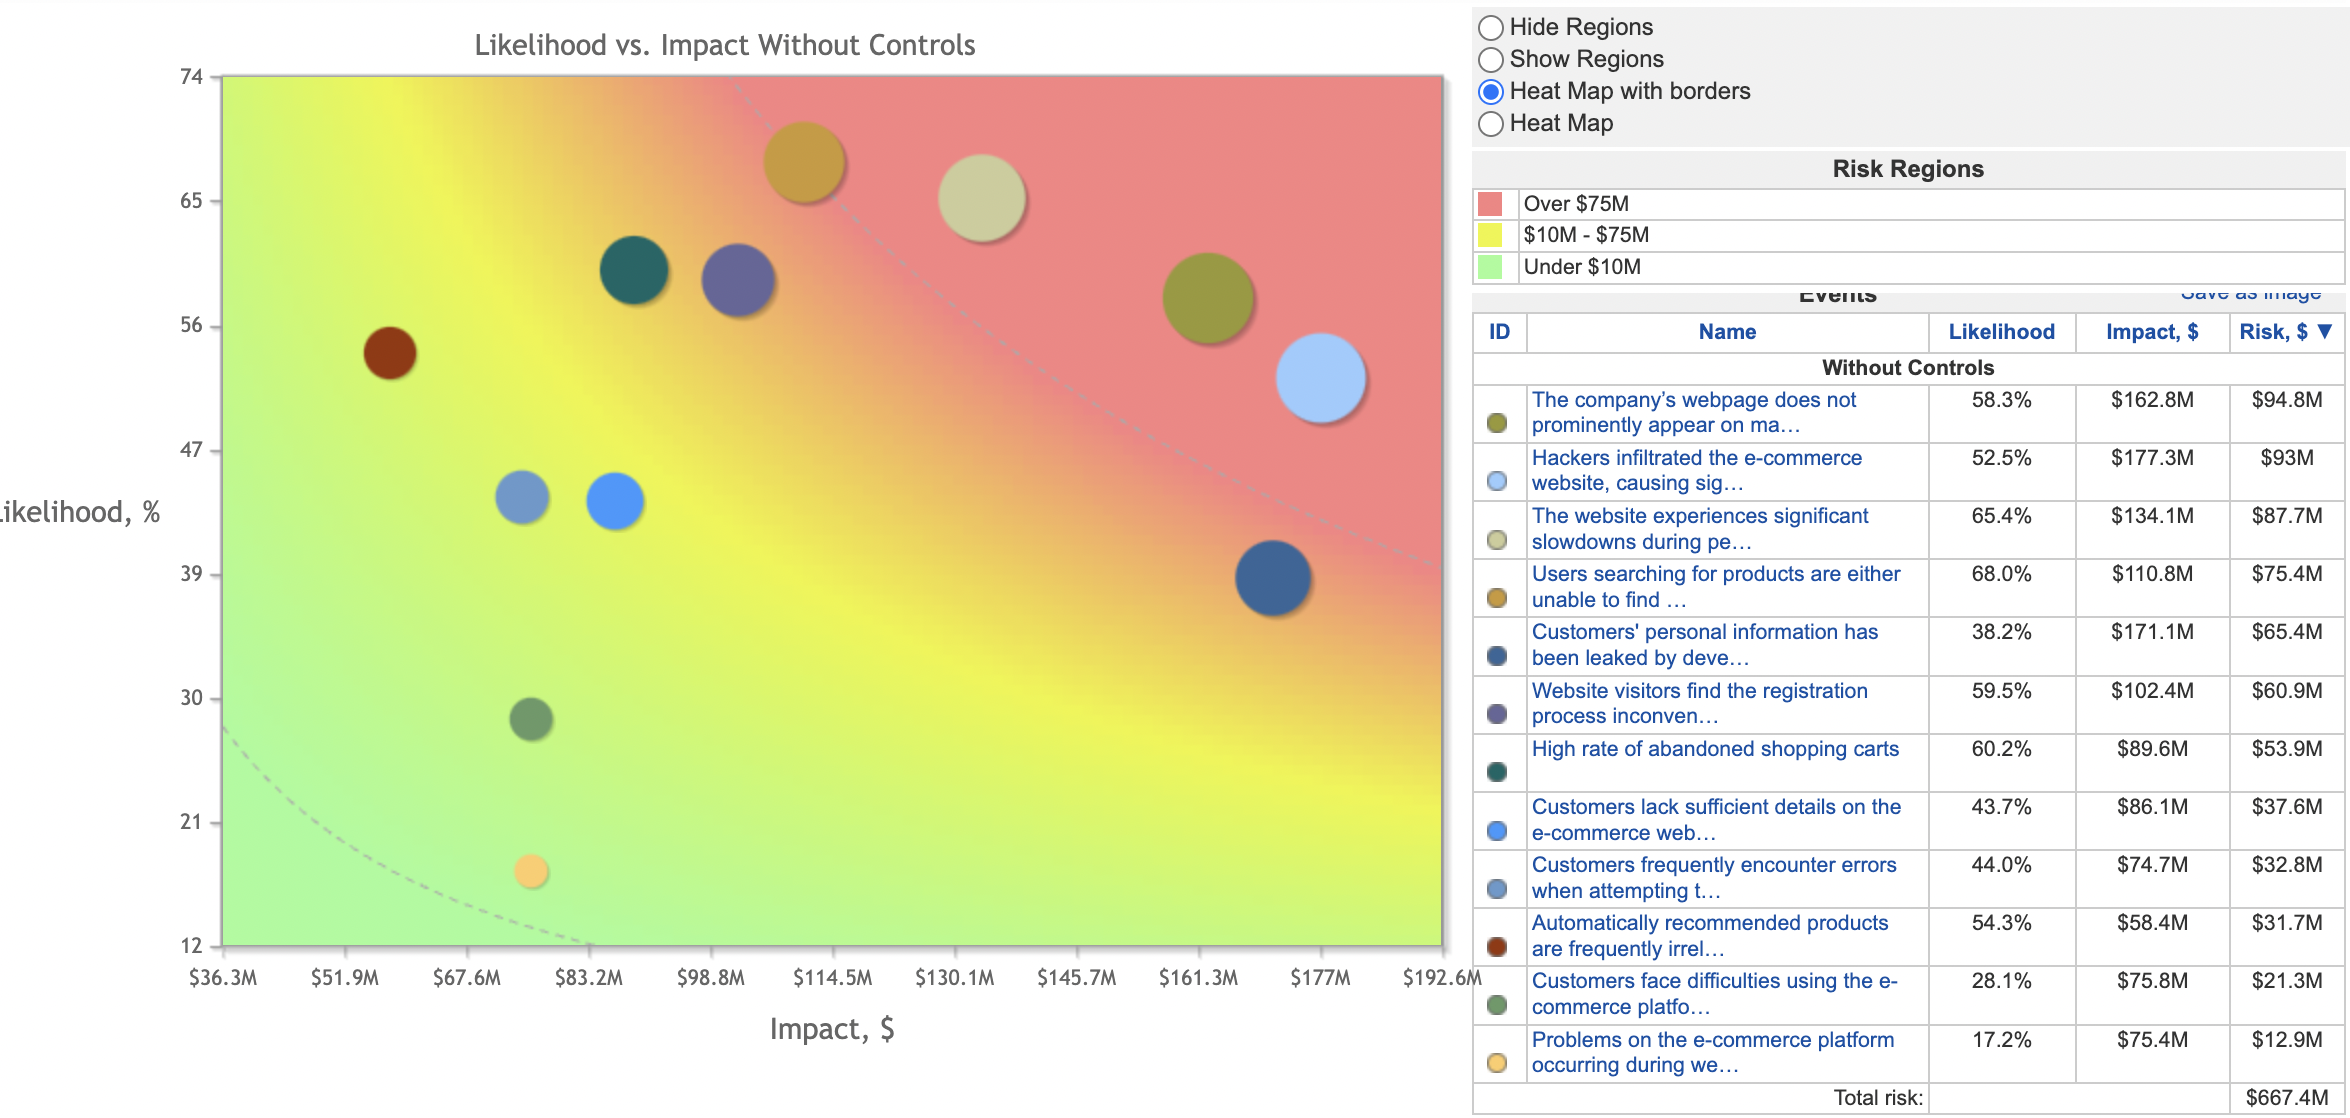This screenshot has height=1118, width=2350.
Task: Click the red Over $75M color swatch
Action: (x=1490, y=204)
